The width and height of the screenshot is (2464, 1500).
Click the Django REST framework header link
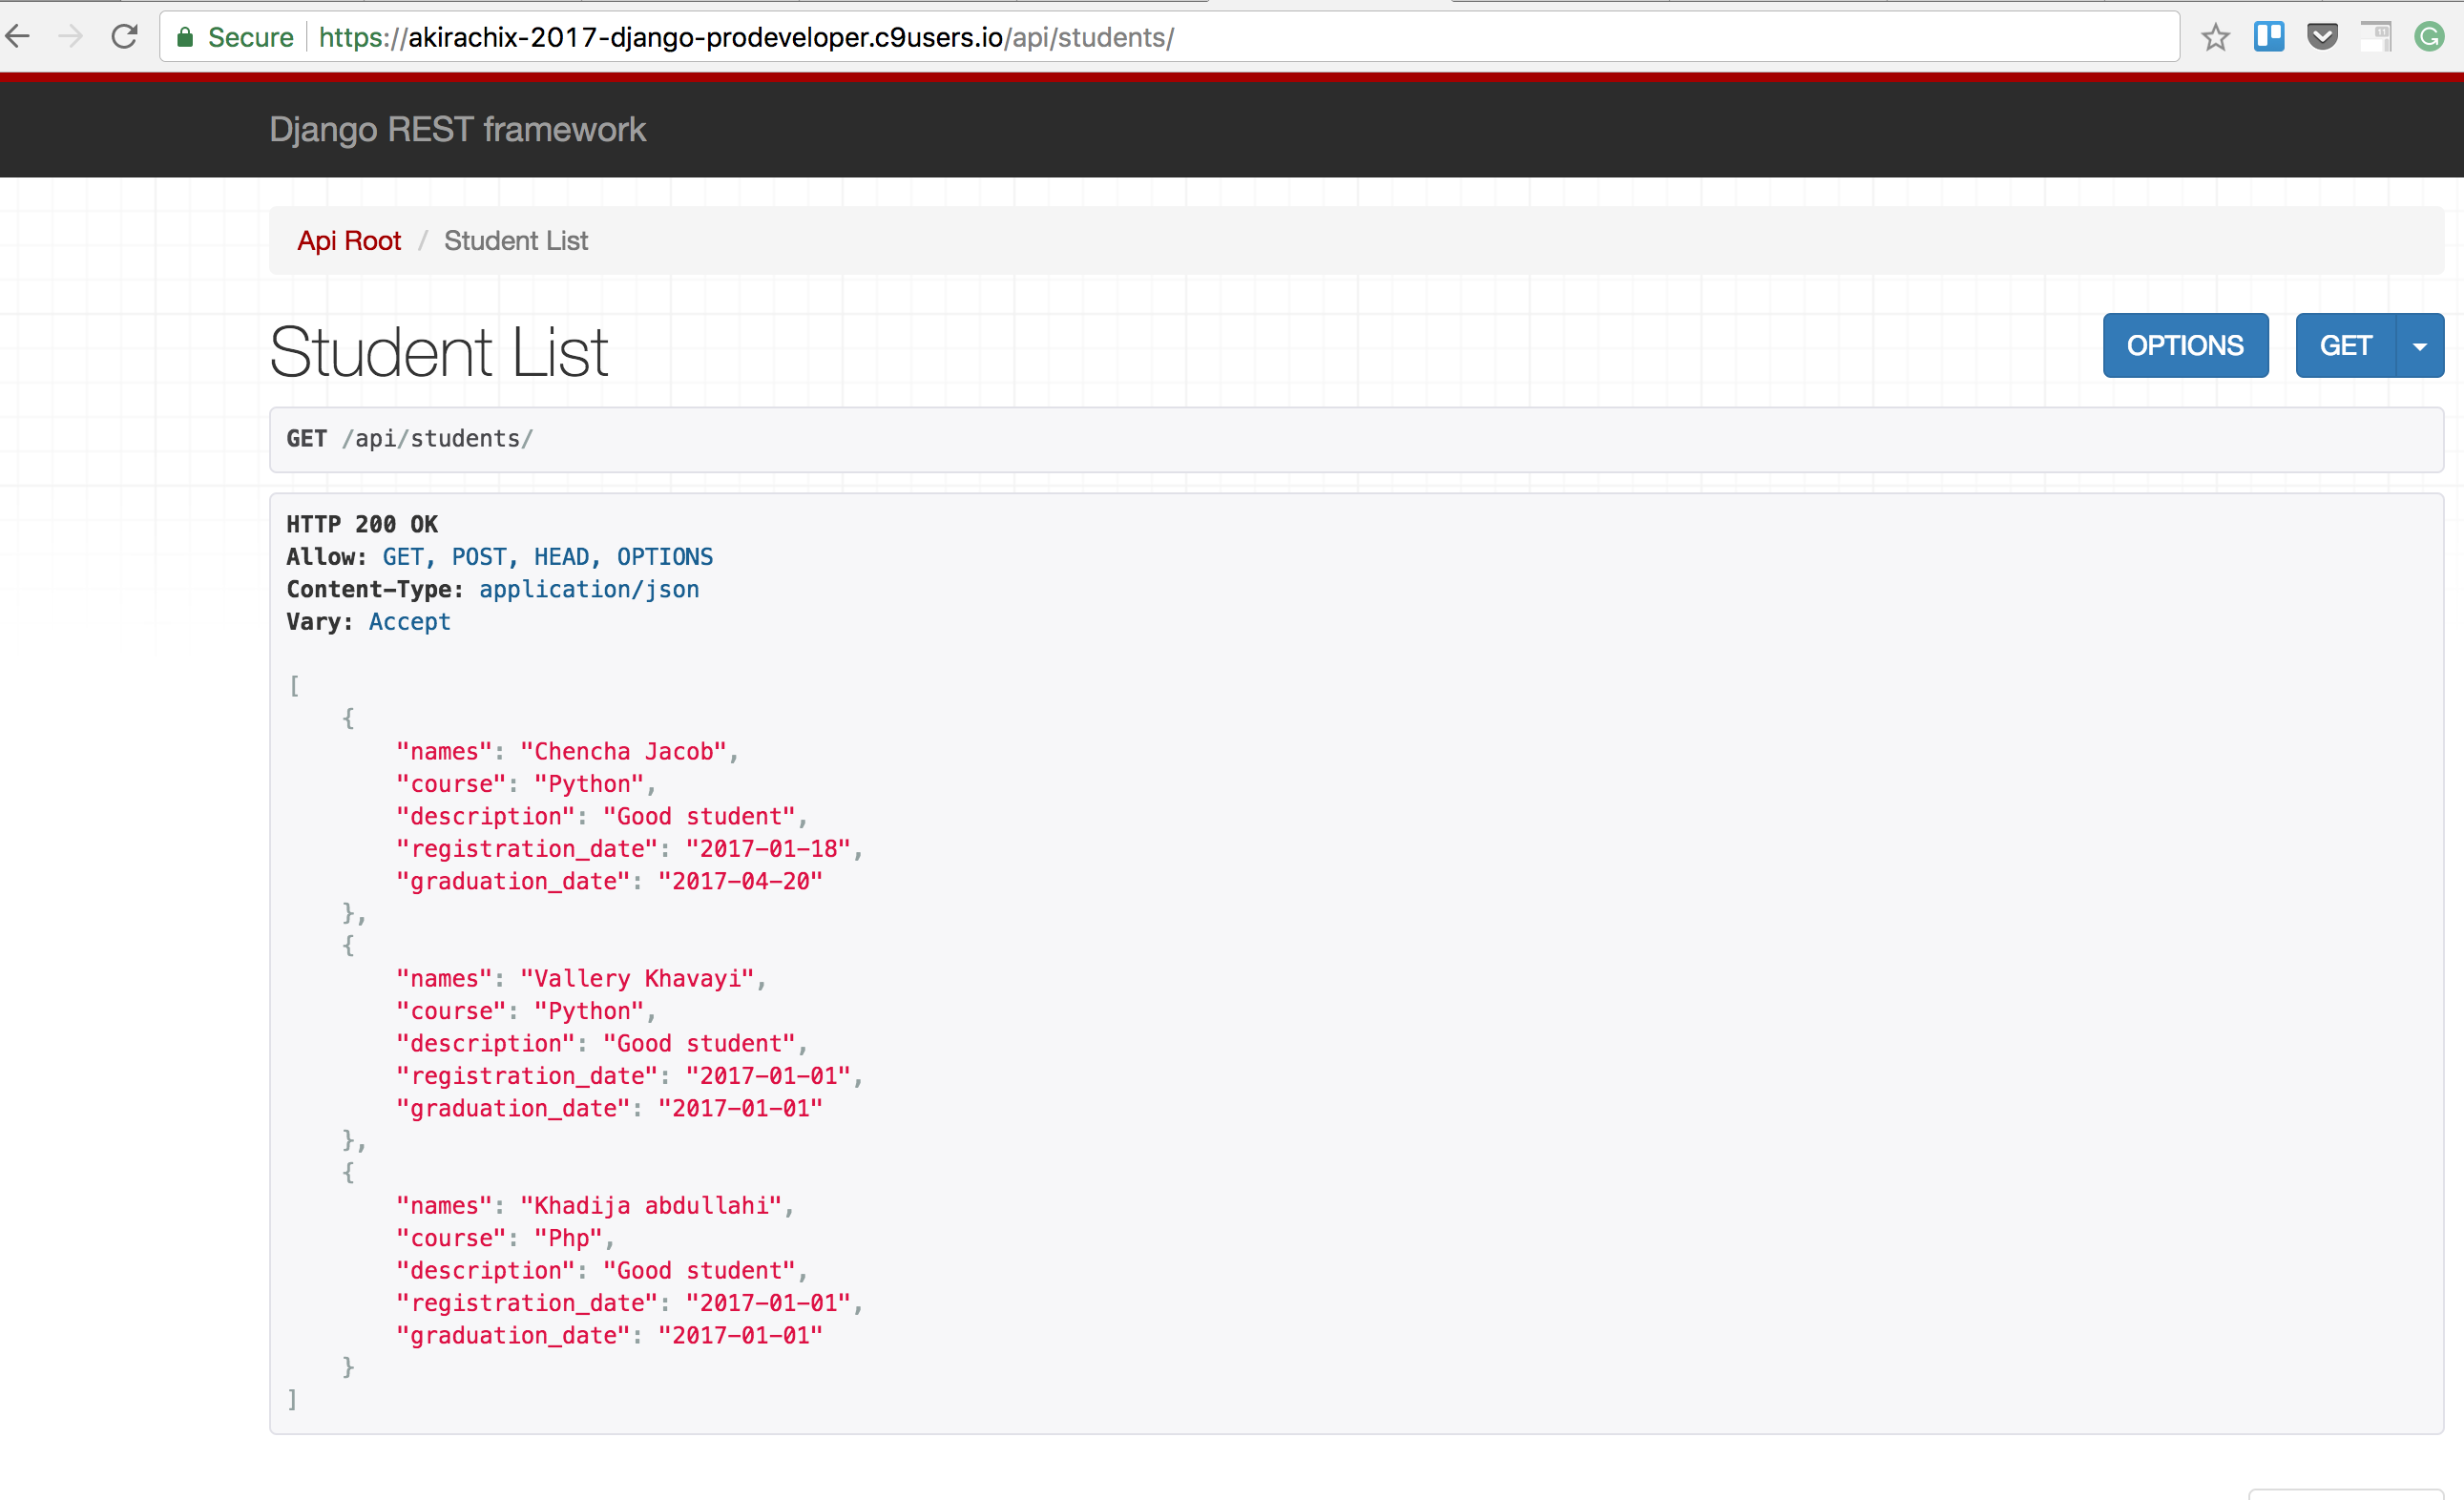click(457, 130)
